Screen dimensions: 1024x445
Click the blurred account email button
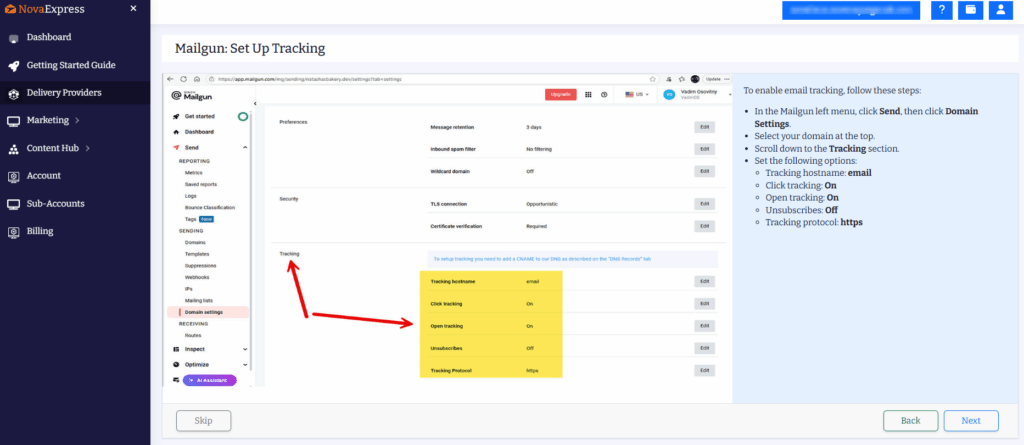pos(851,10)
